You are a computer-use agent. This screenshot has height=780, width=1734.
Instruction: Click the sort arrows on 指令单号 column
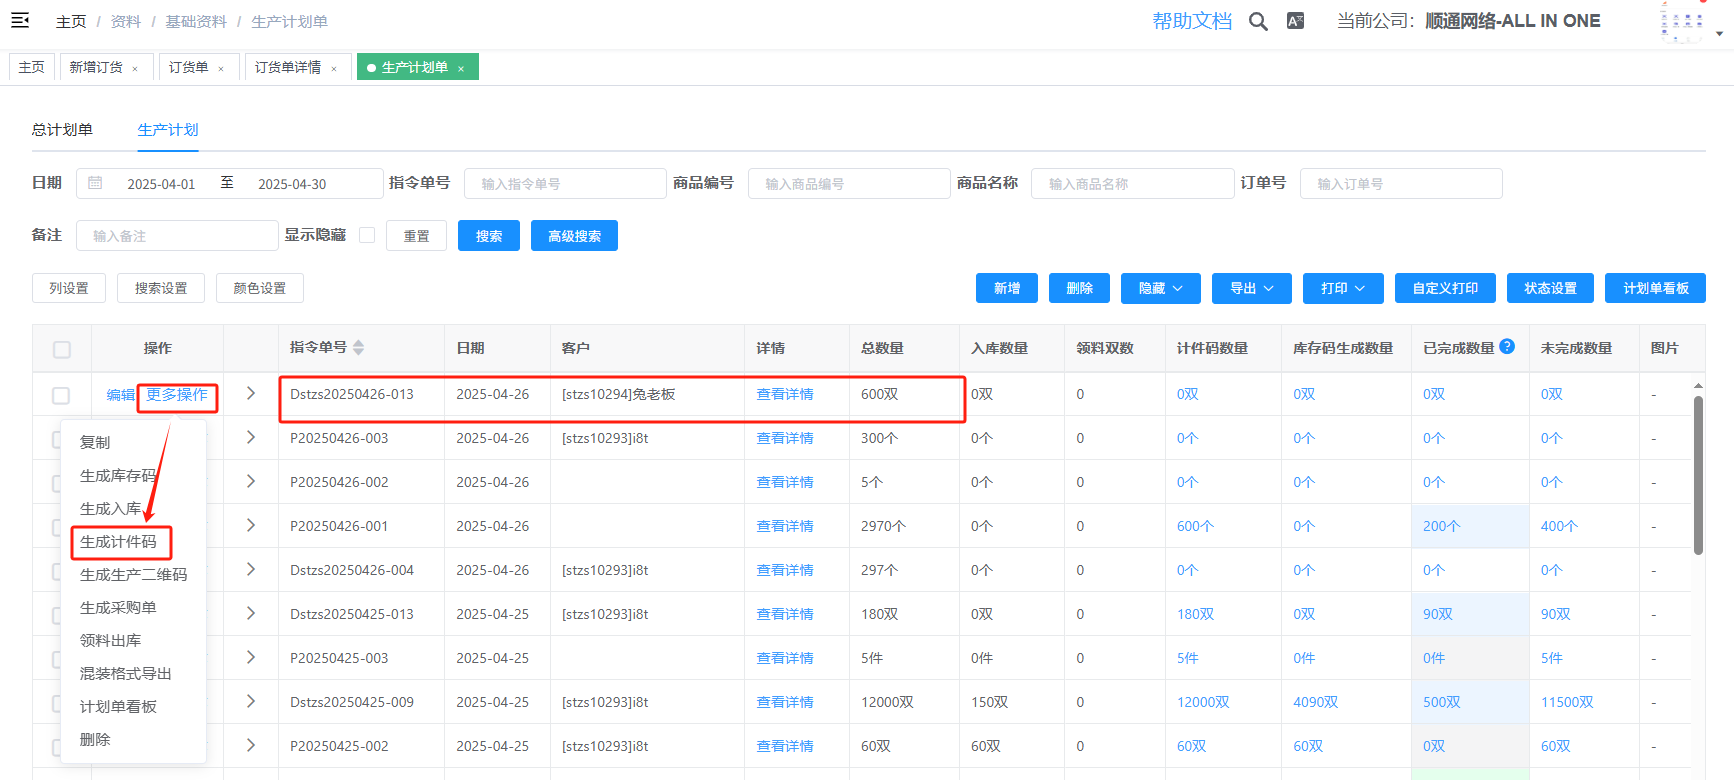[358, 348]
